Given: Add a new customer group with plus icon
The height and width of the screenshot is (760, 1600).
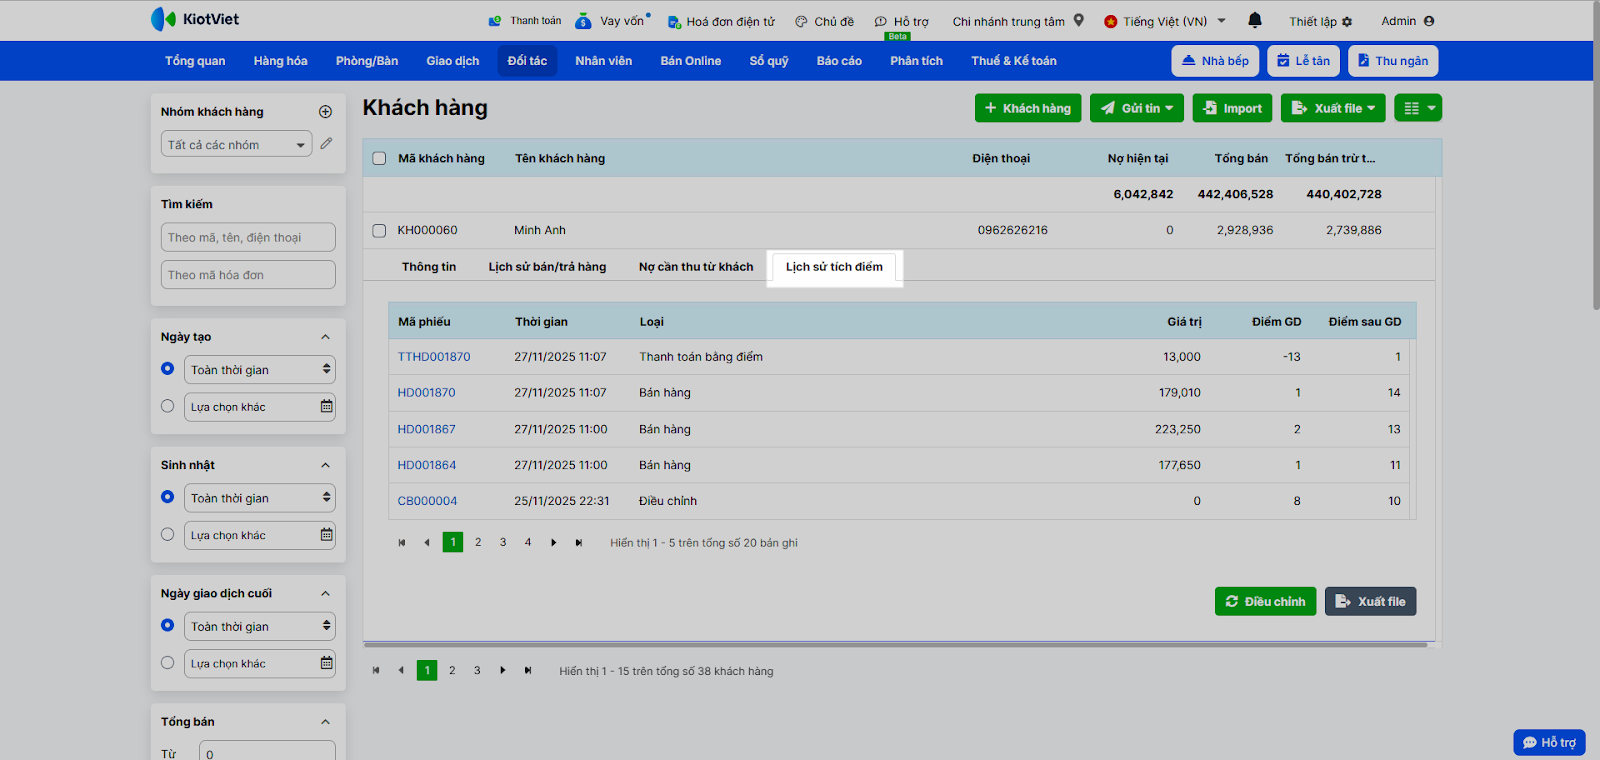Looking at the screenshot, I should tap(325, 112).
